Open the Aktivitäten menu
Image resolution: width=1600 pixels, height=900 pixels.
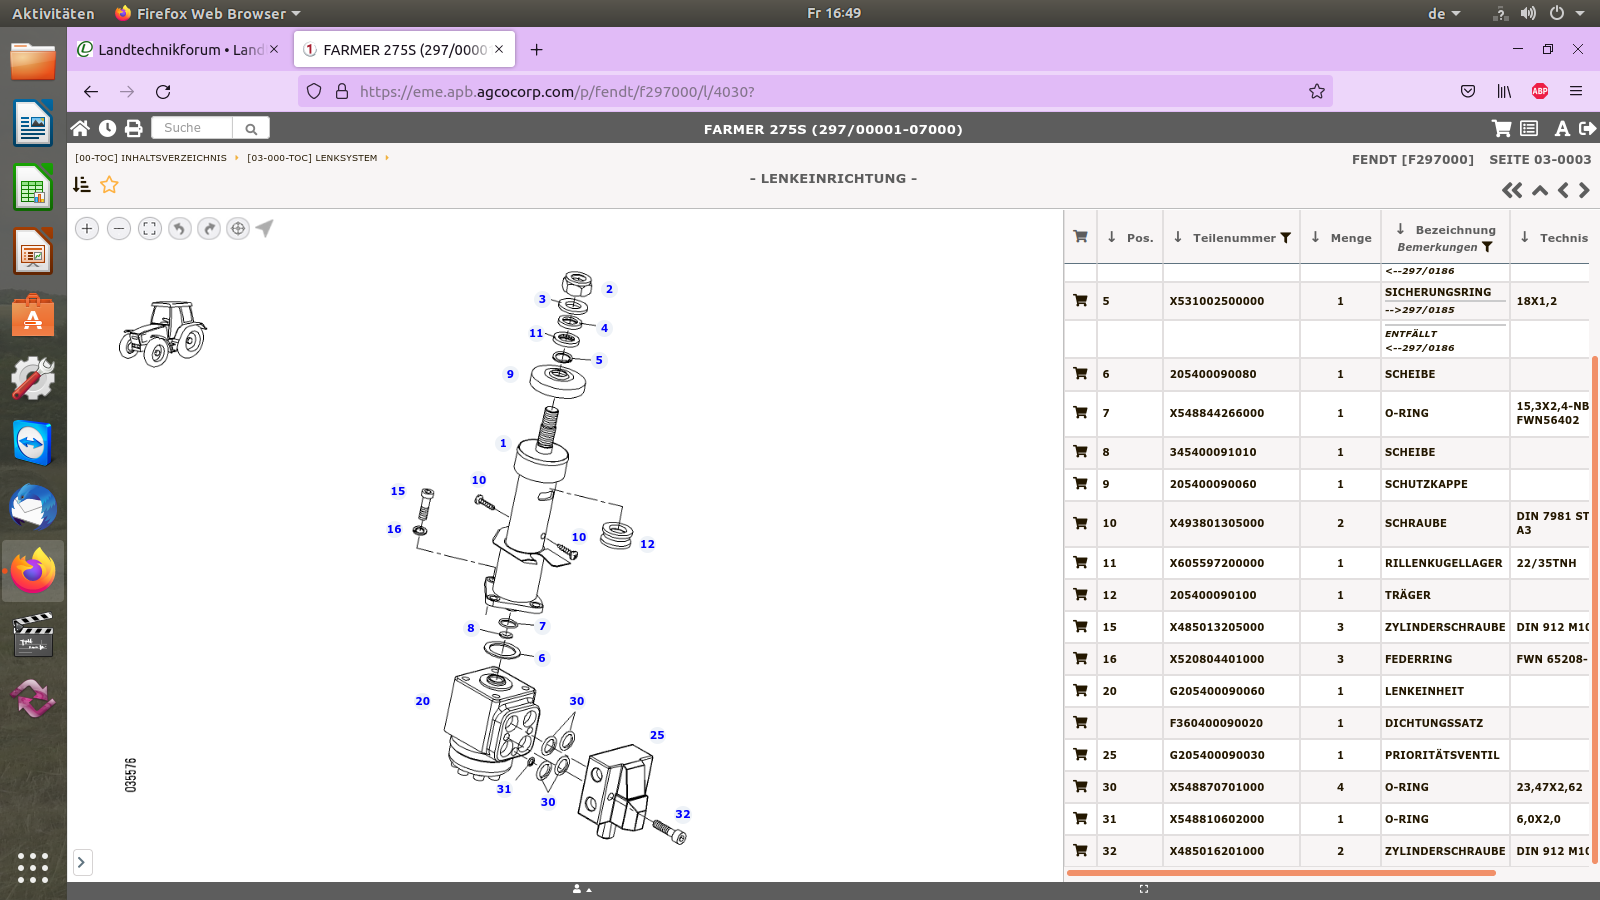[53, 14]
